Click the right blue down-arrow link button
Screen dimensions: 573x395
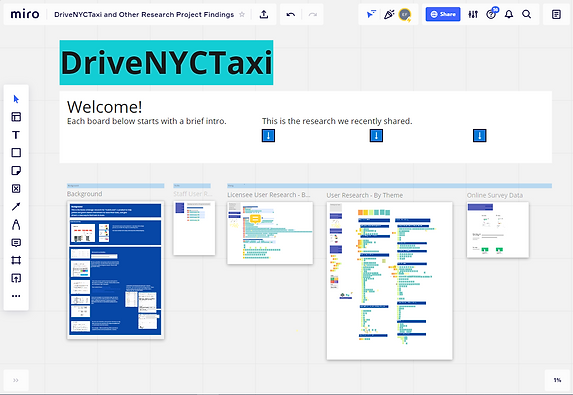(479, 136)
